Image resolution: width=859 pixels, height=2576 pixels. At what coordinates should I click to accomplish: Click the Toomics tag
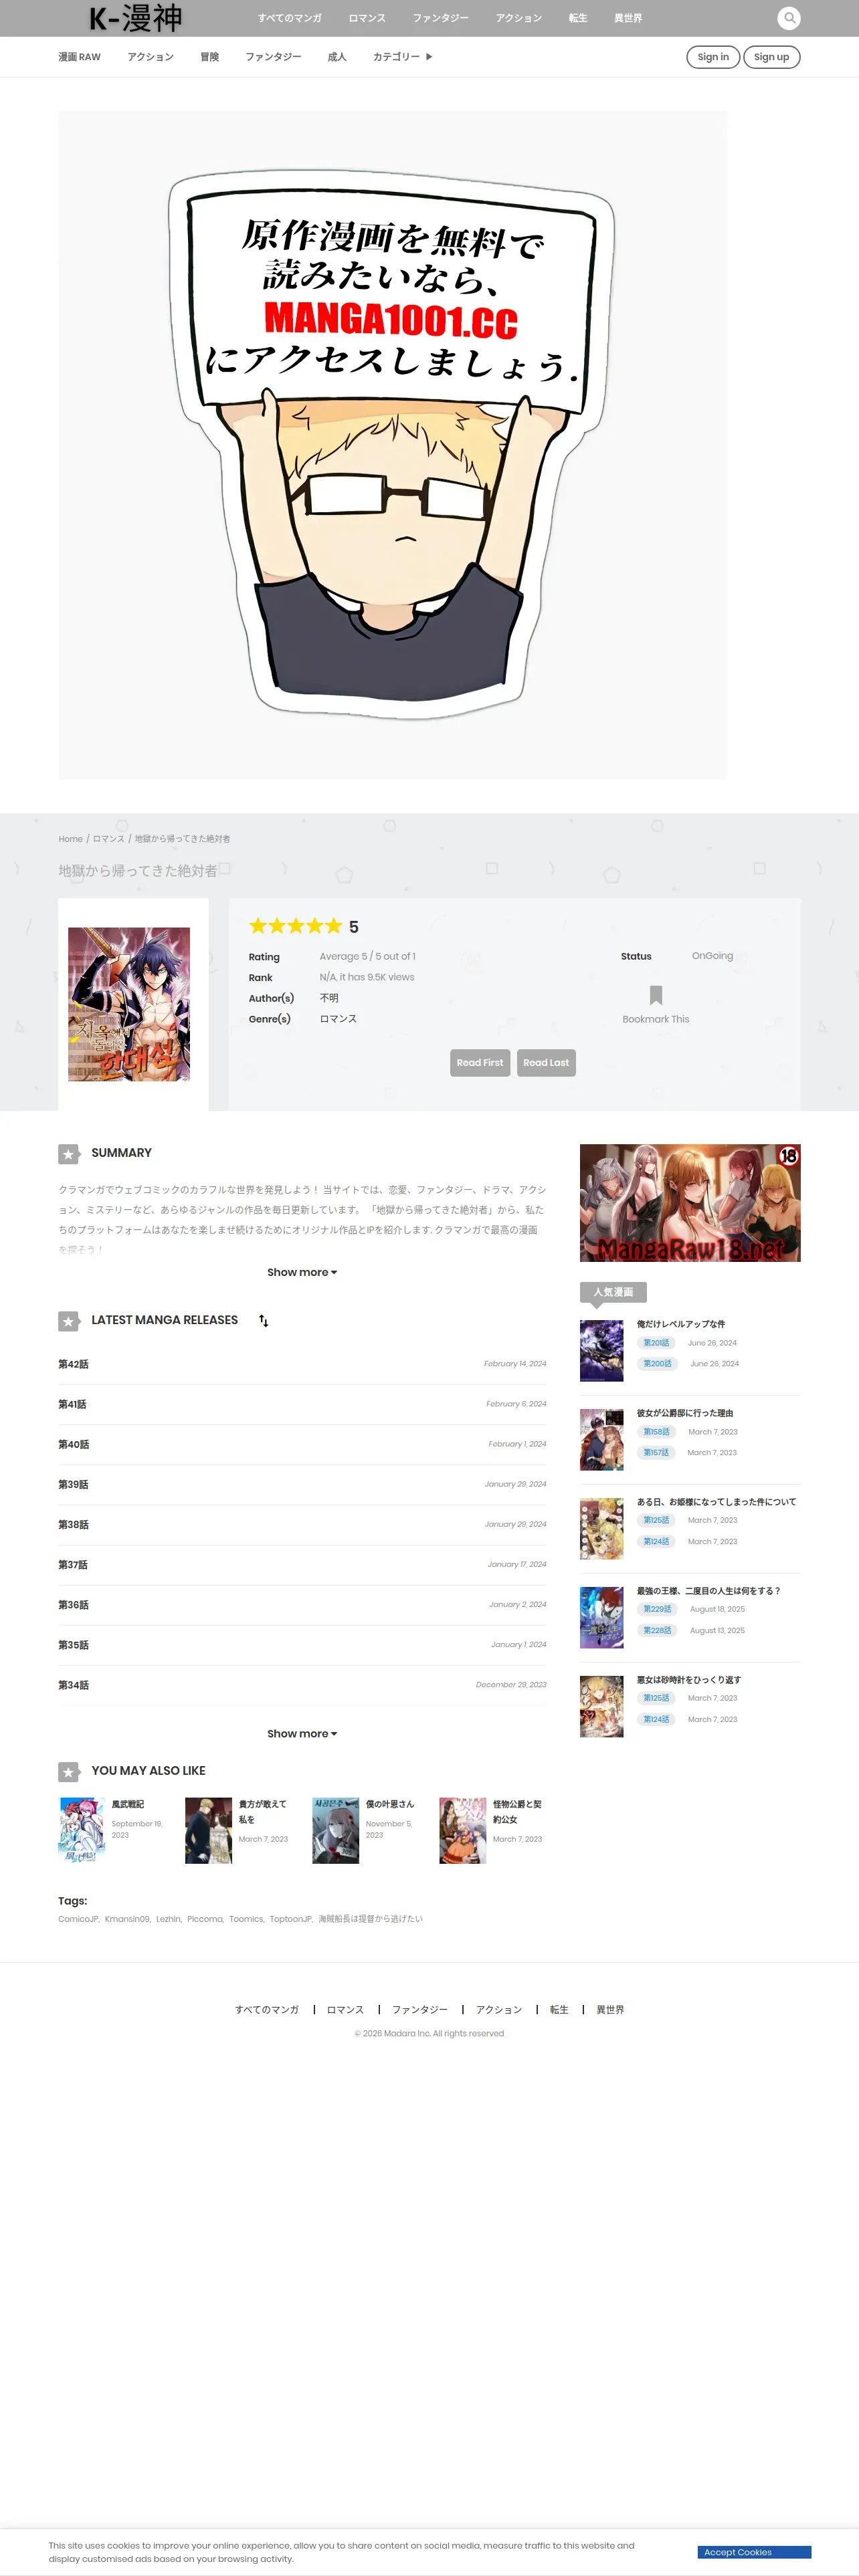coord(246,1919)
